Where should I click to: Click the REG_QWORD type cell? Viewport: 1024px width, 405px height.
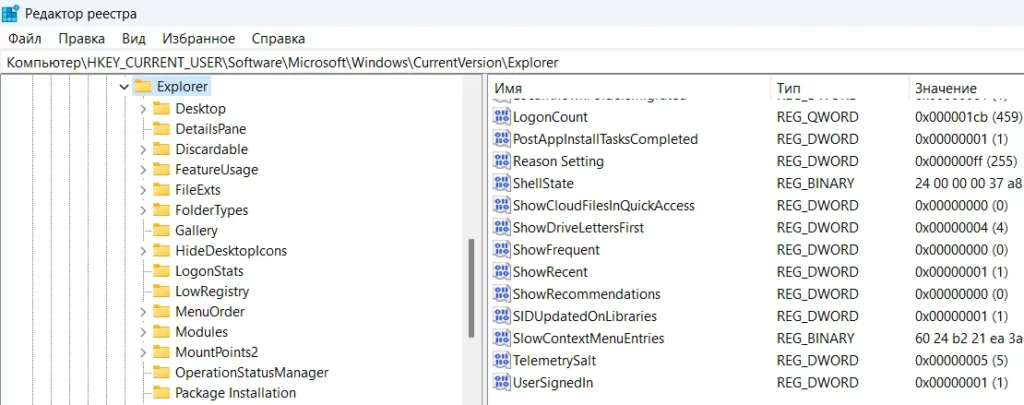tap(818, 117)
